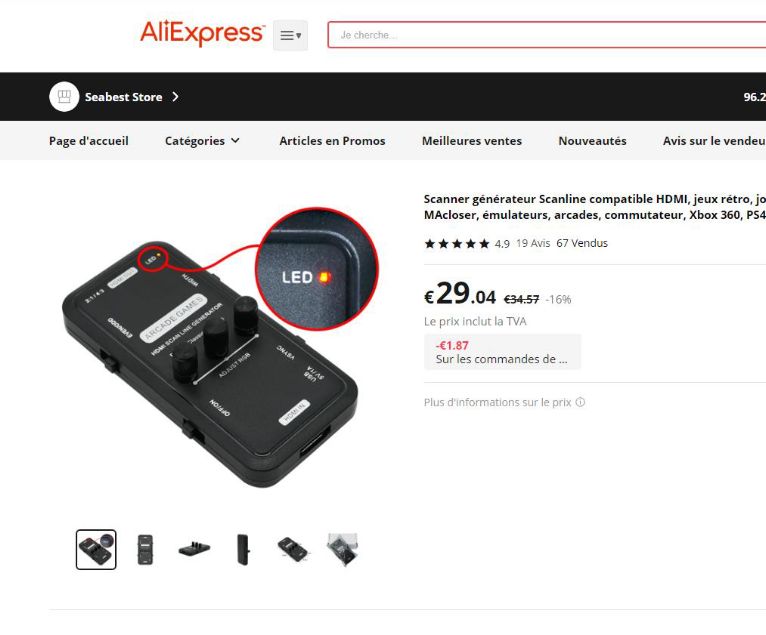Go to Page d'accueil tab
The width and height of the screenshot is (766, 635).
click(88, 141)
